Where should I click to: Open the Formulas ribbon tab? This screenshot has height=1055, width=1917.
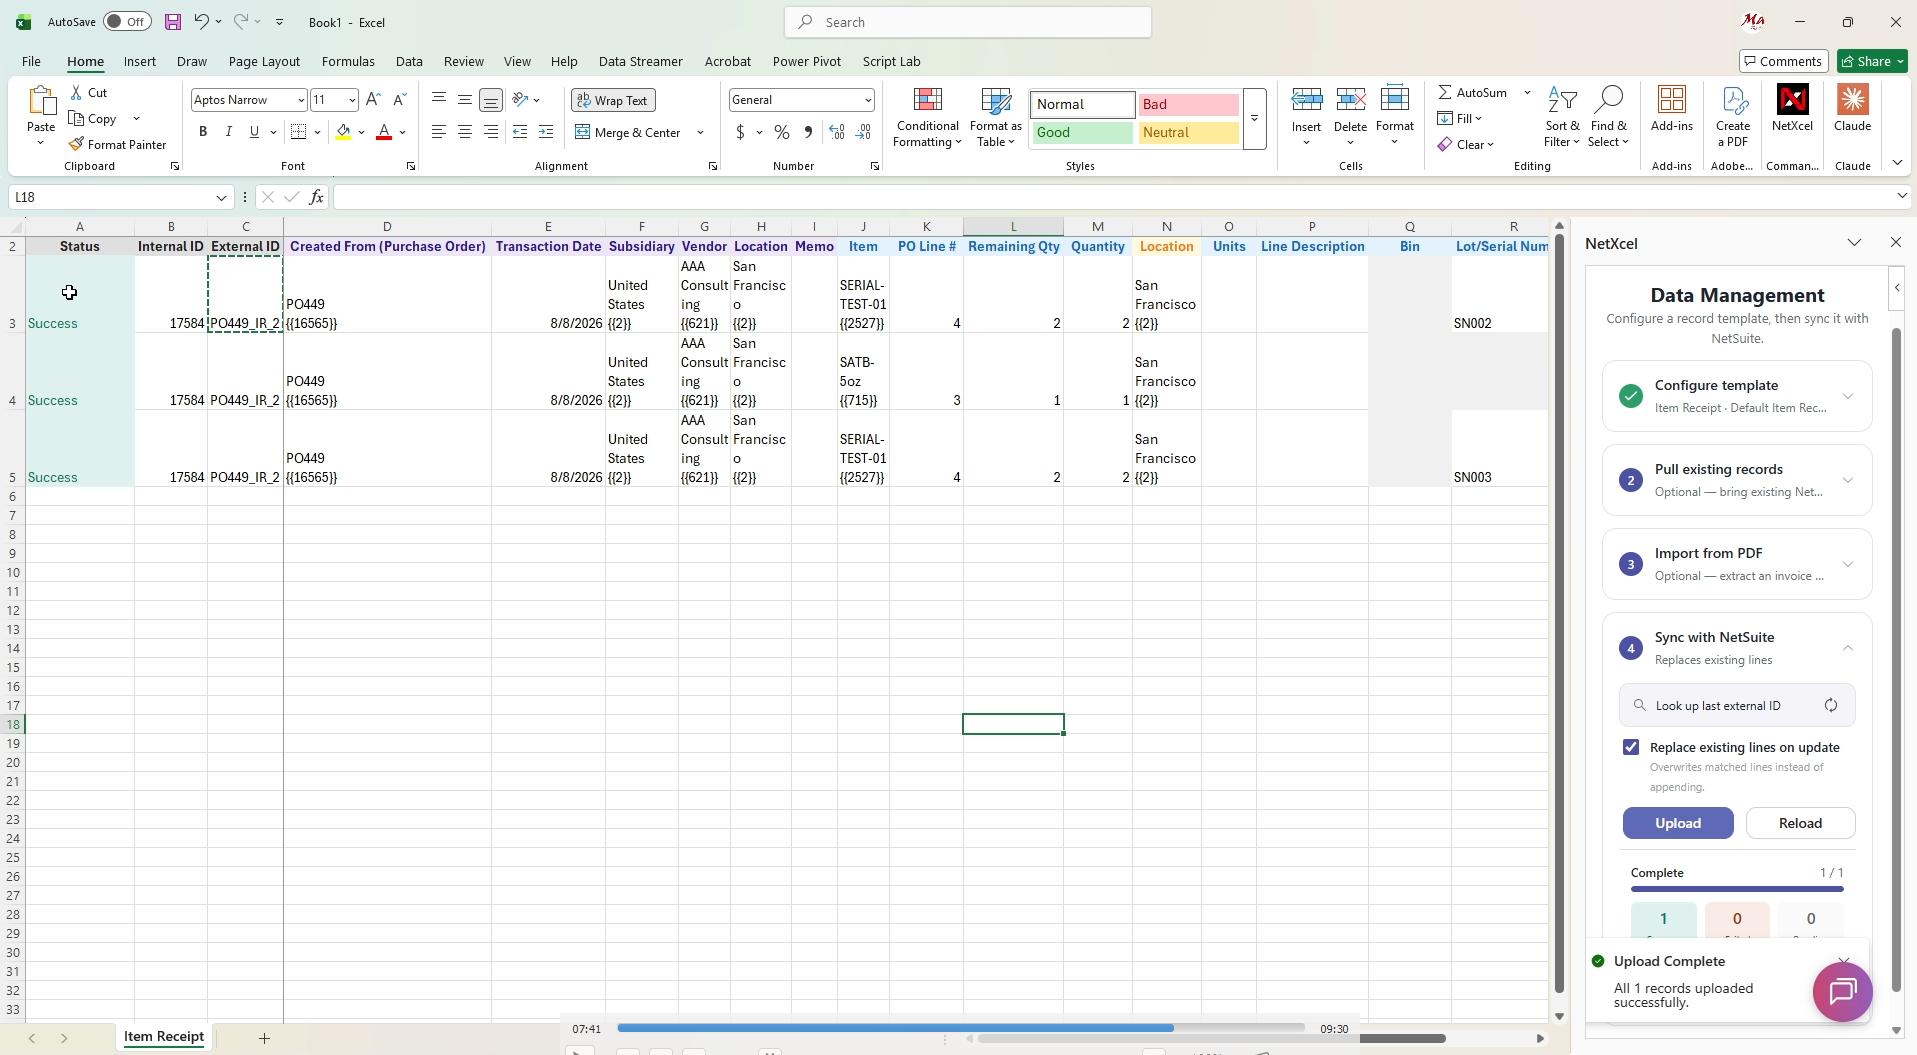point(348,61)
